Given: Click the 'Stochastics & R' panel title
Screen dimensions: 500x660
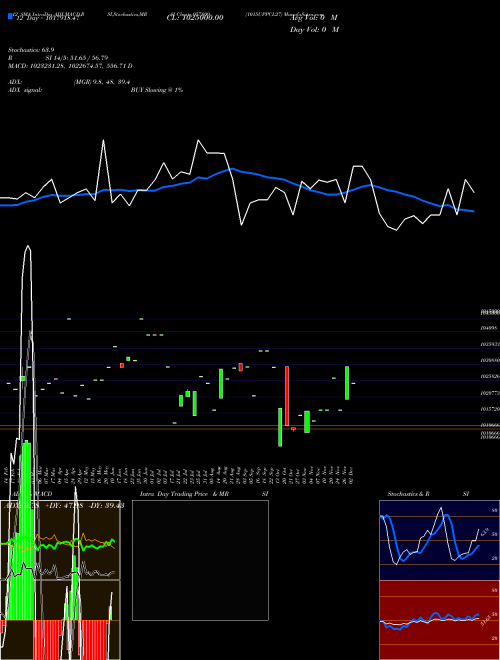Looking at the screenshot, I should click(x=408, y=494).
